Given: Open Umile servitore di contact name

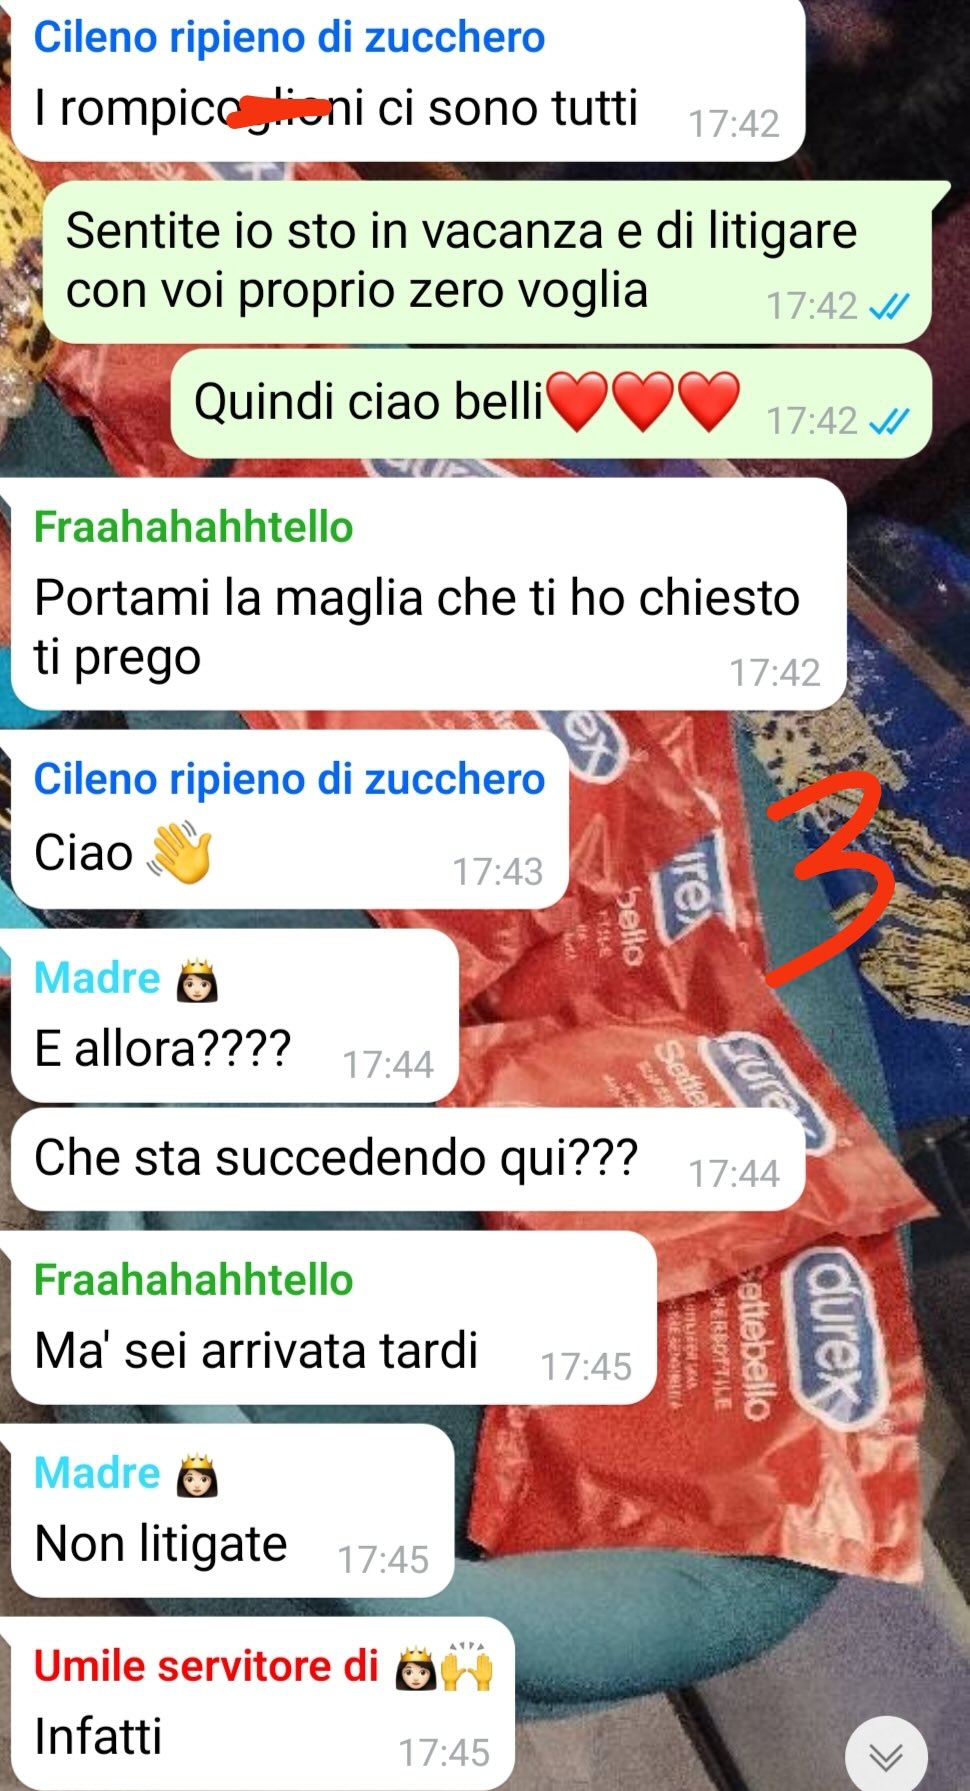Looking at the screenshot, I should pyautogui.click(x=206, y=1666).
